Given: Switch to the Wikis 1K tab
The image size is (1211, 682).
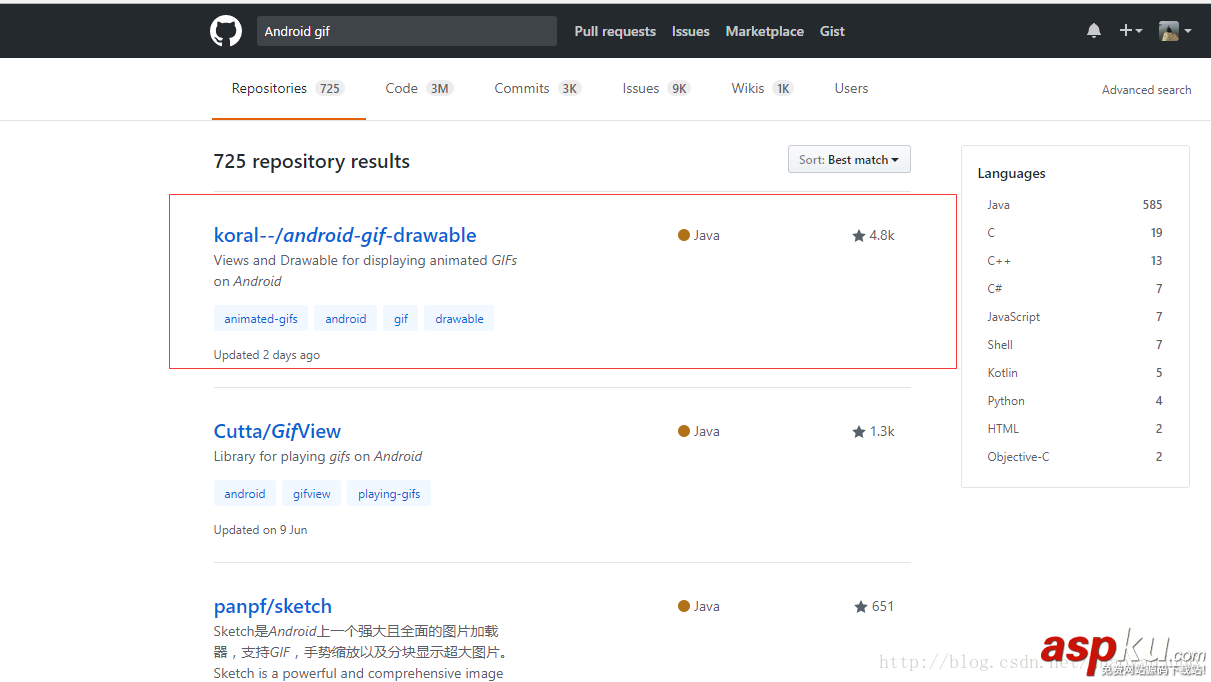Looking at the screenshot, I should tap(762, 88).
